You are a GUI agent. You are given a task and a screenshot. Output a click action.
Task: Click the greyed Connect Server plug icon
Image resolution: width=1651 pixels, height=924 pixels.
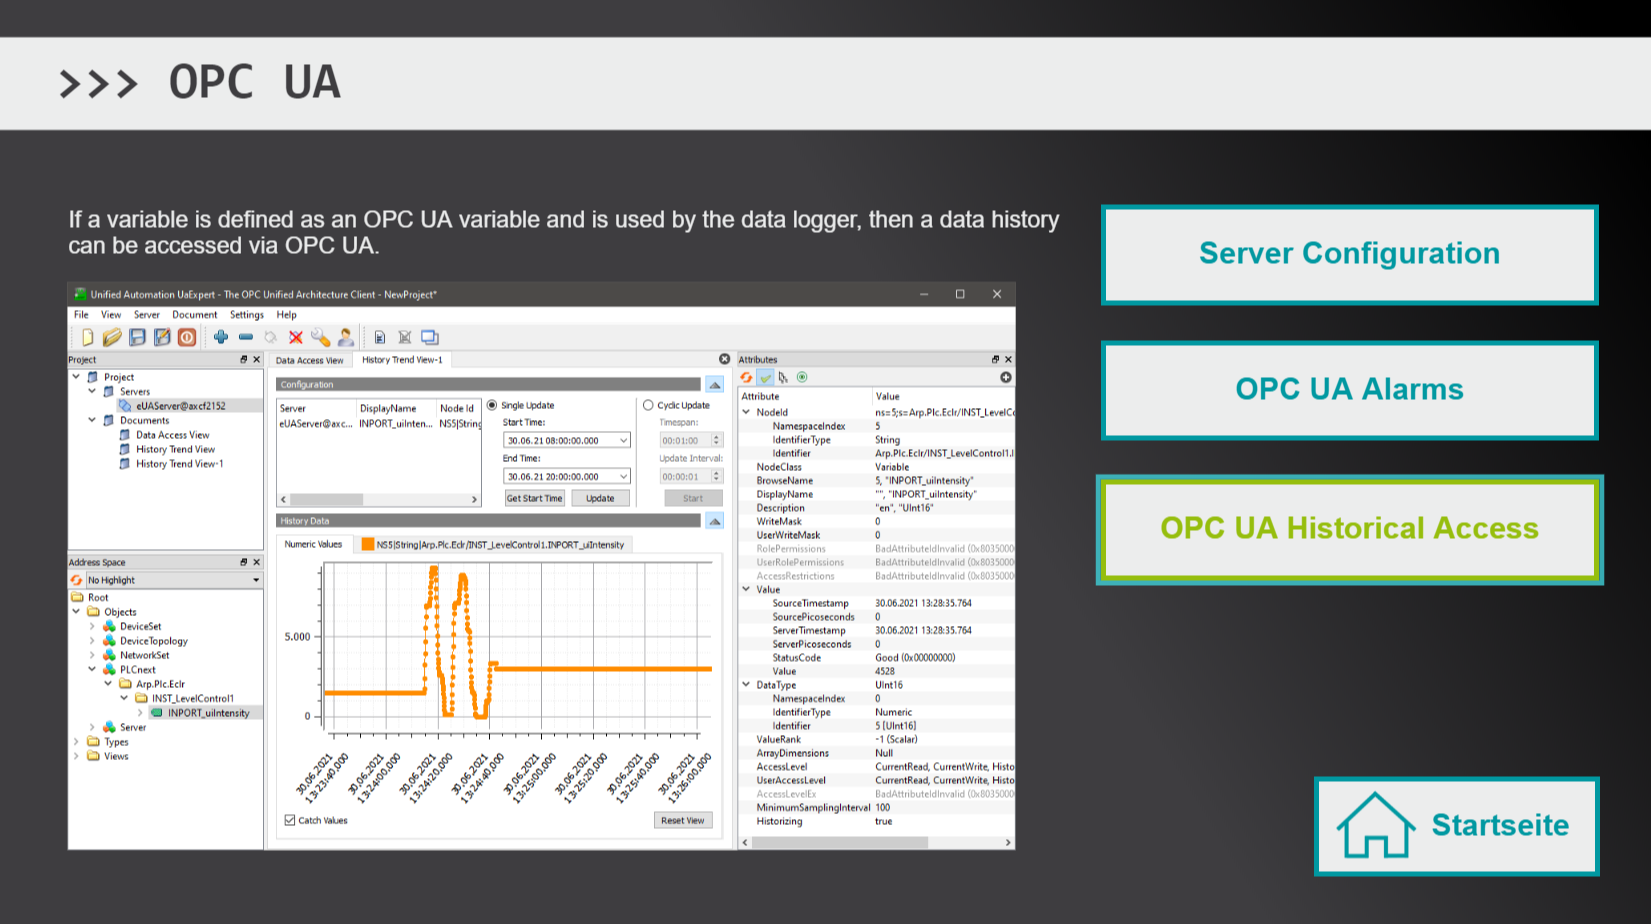click(x=270, y=337)
